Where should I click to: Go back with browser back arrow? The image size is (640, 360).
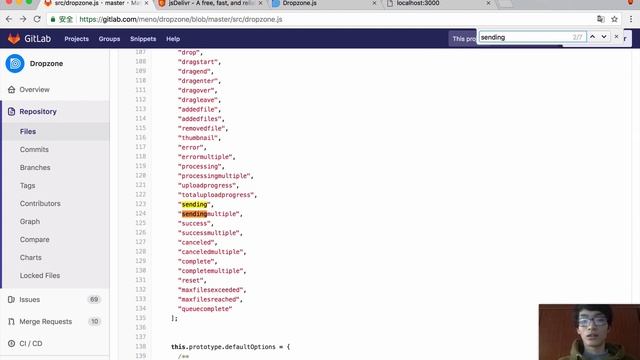click(x=9, y=19)
